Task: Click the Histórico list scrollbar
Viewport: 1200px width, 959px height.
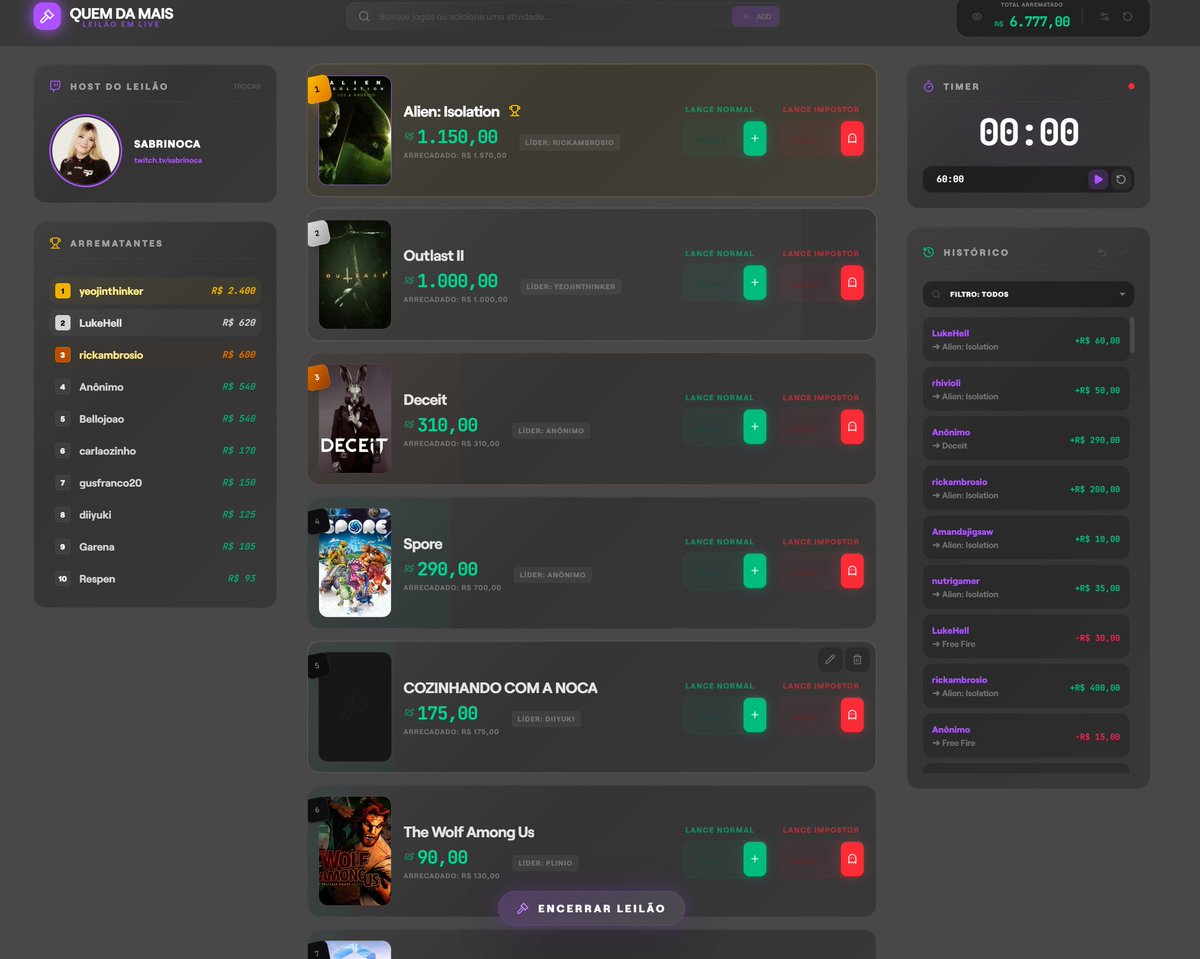Action: (x=1132, y=335)
